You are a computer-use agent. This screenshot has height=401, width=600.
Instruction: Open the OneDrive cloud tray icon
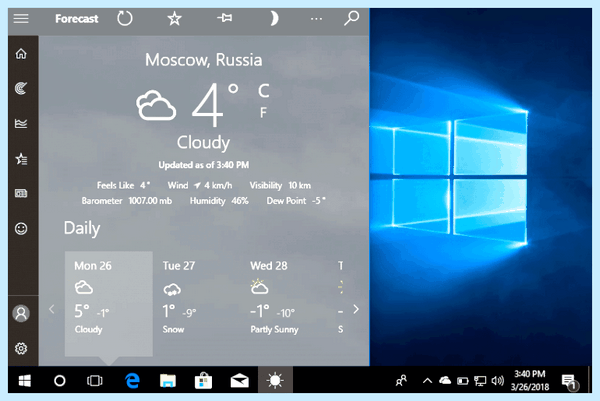[445, 380]
